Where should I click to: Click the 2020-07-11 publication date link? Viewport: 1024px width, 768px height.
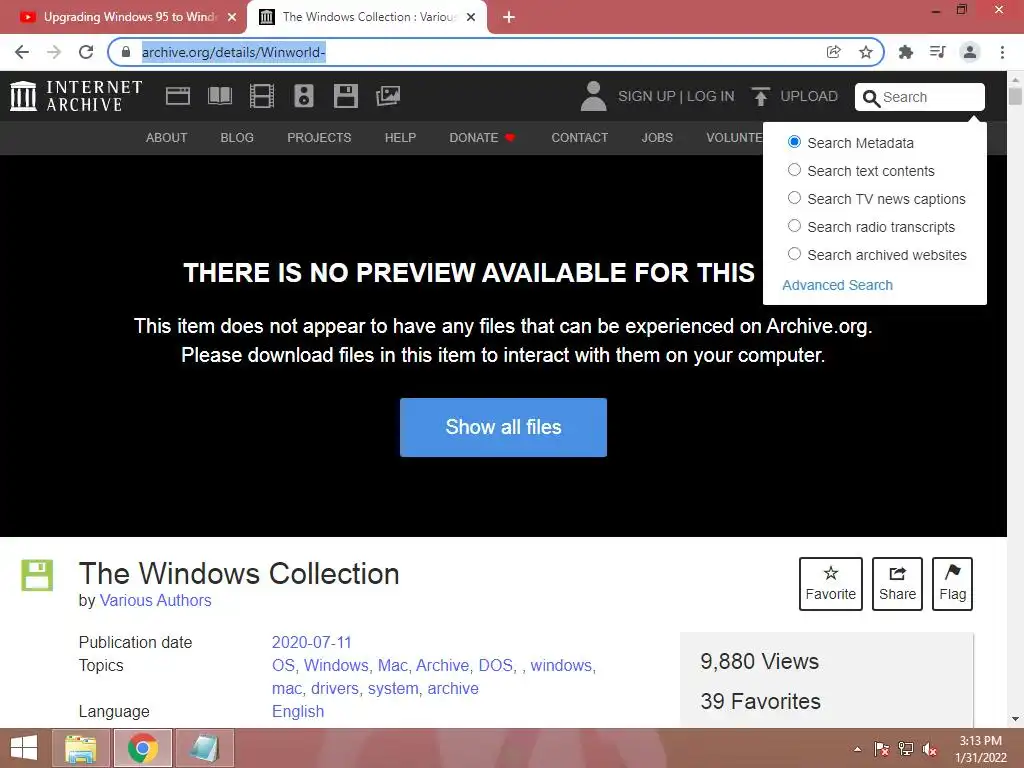point(312,643)
